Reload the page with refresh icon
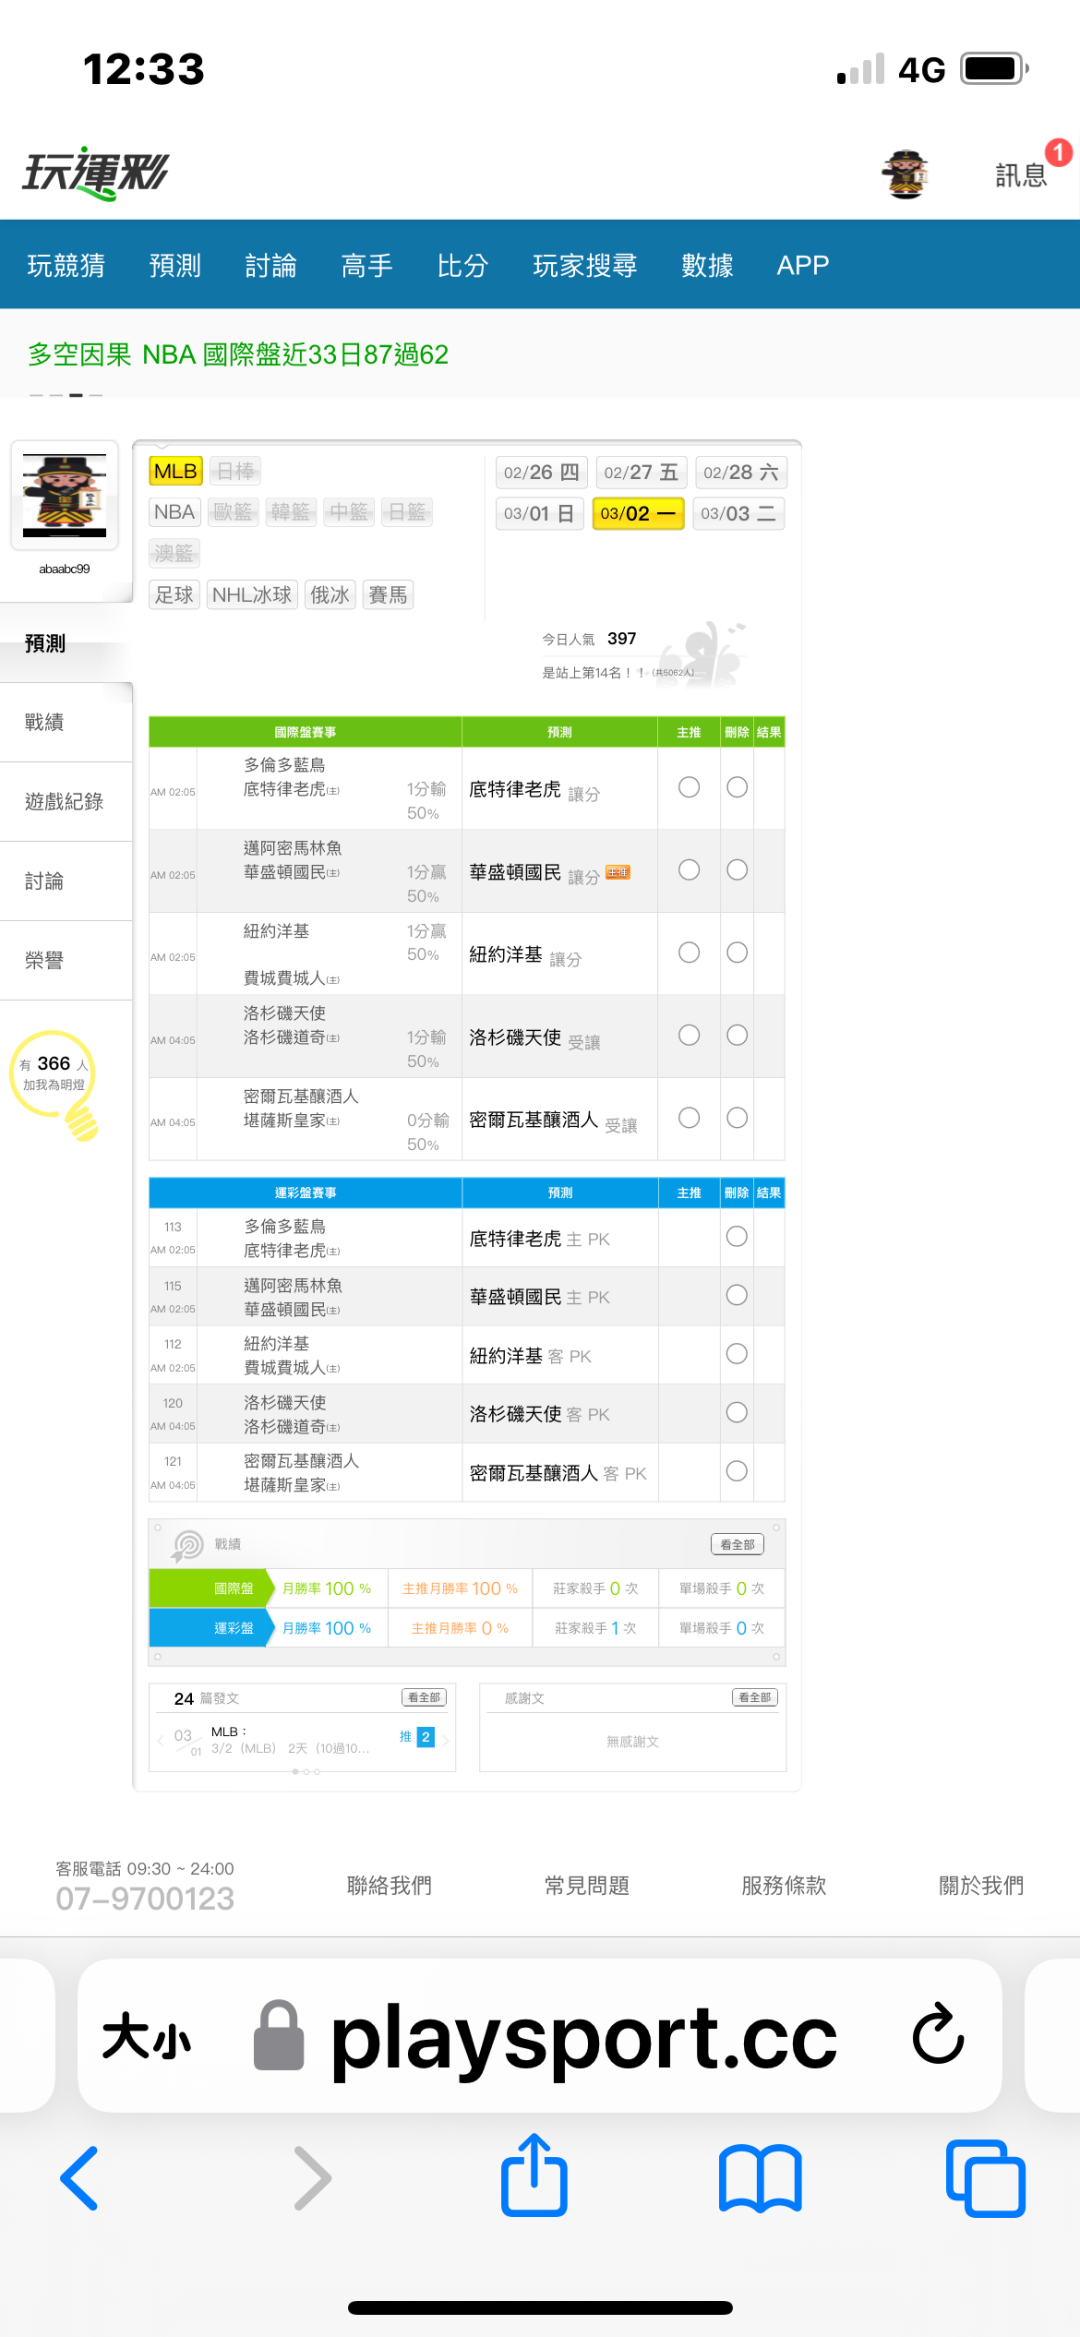Screen dimensions: 1080x2337 coord(937,2034)
